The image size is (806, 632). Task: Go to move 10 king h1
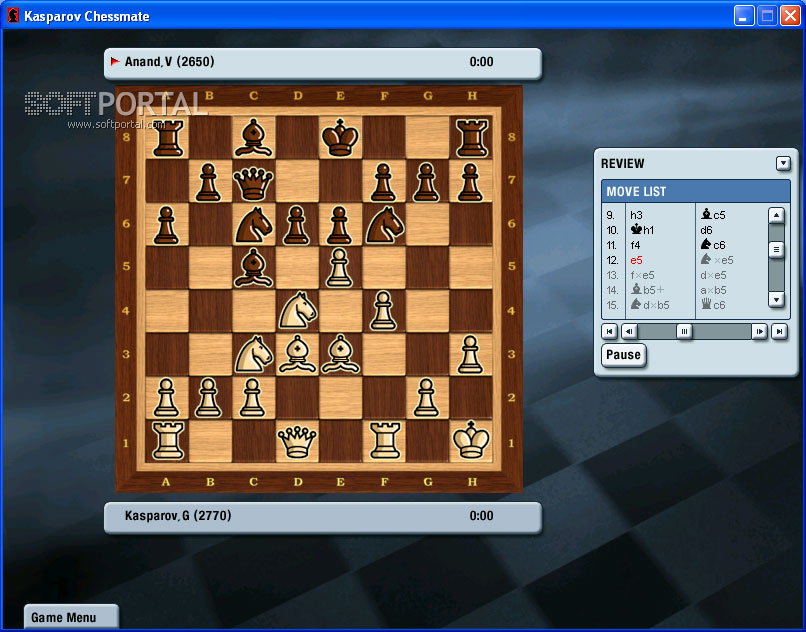coord(642,230)
